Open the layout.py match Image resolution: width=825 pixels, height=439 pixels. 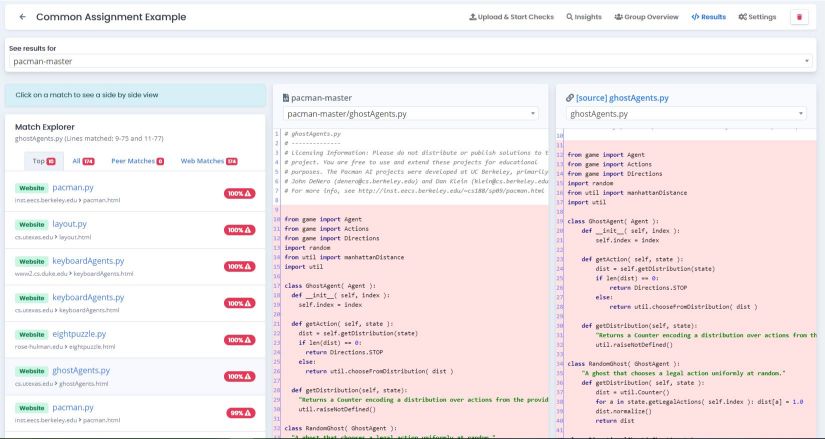[x=69, y=224]
